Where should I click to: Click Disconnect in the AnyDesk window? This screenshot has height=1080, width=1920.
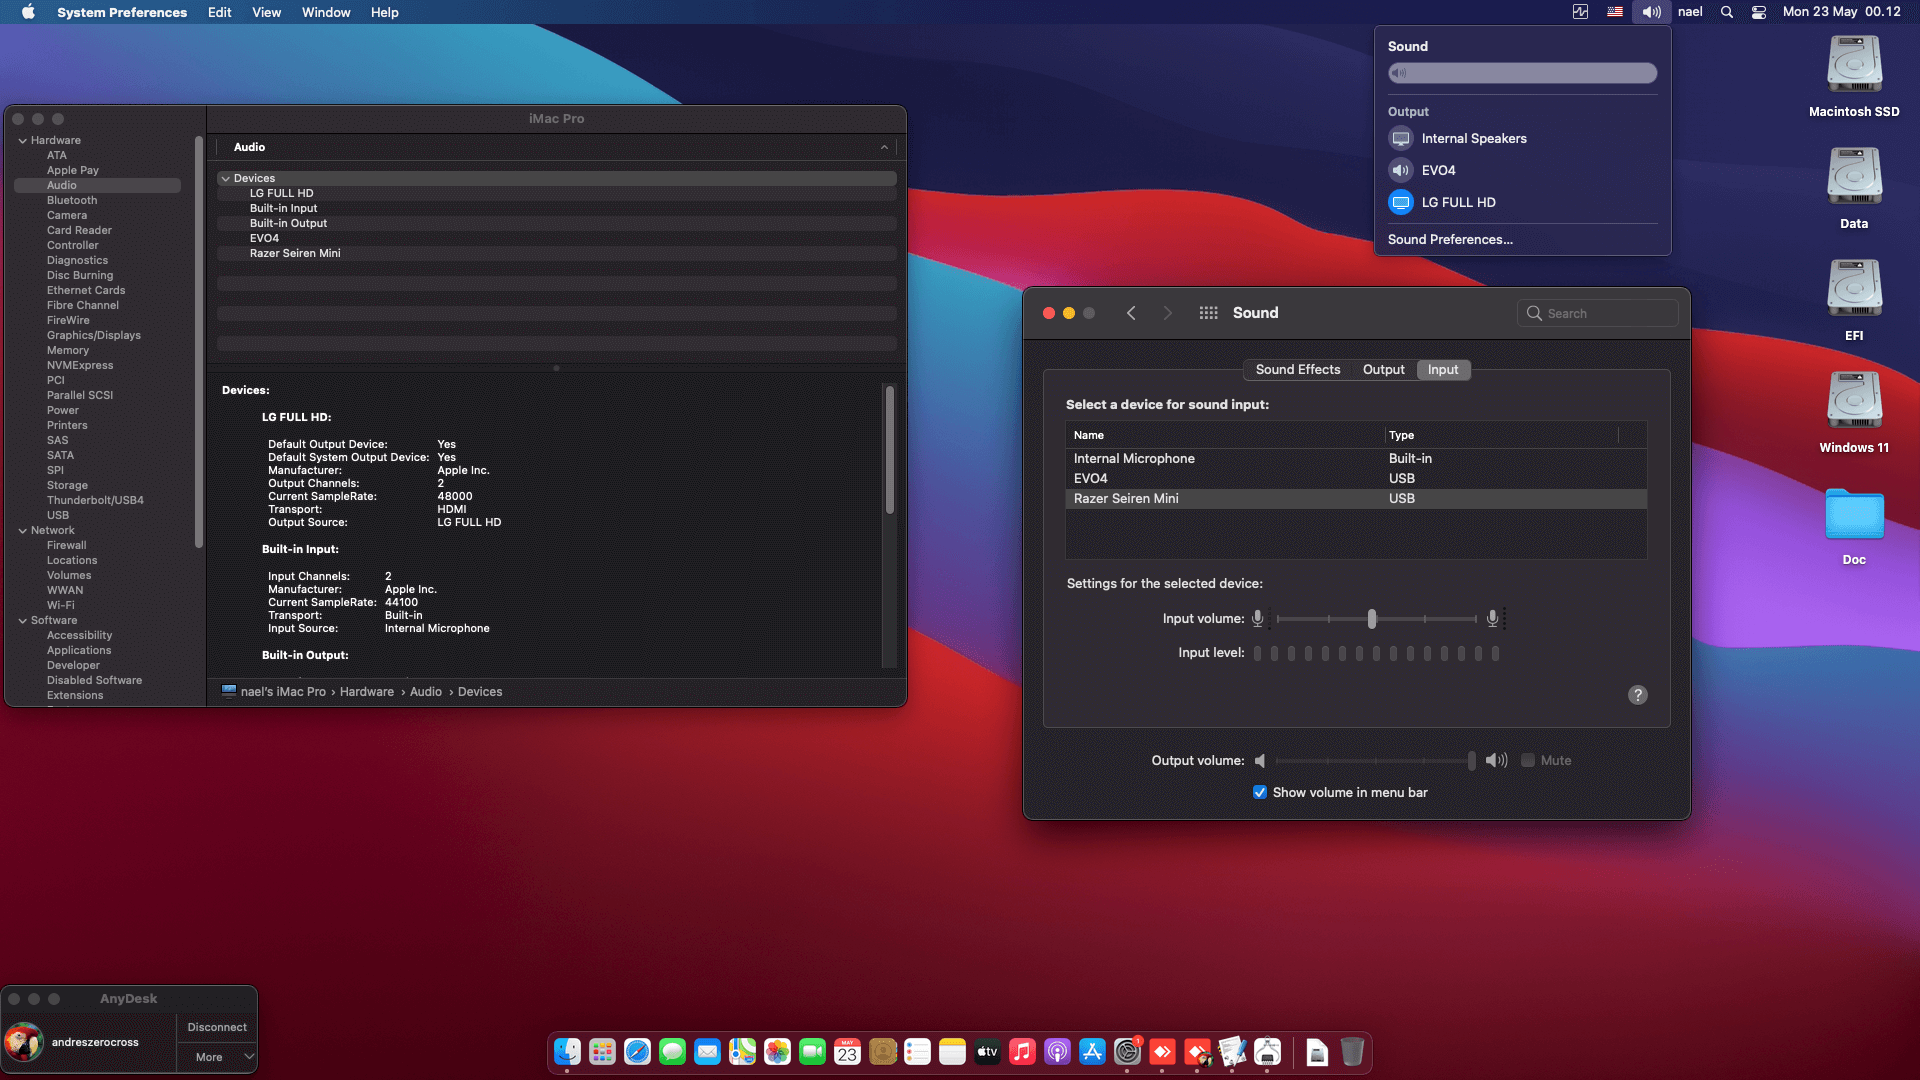point(217,1026)
